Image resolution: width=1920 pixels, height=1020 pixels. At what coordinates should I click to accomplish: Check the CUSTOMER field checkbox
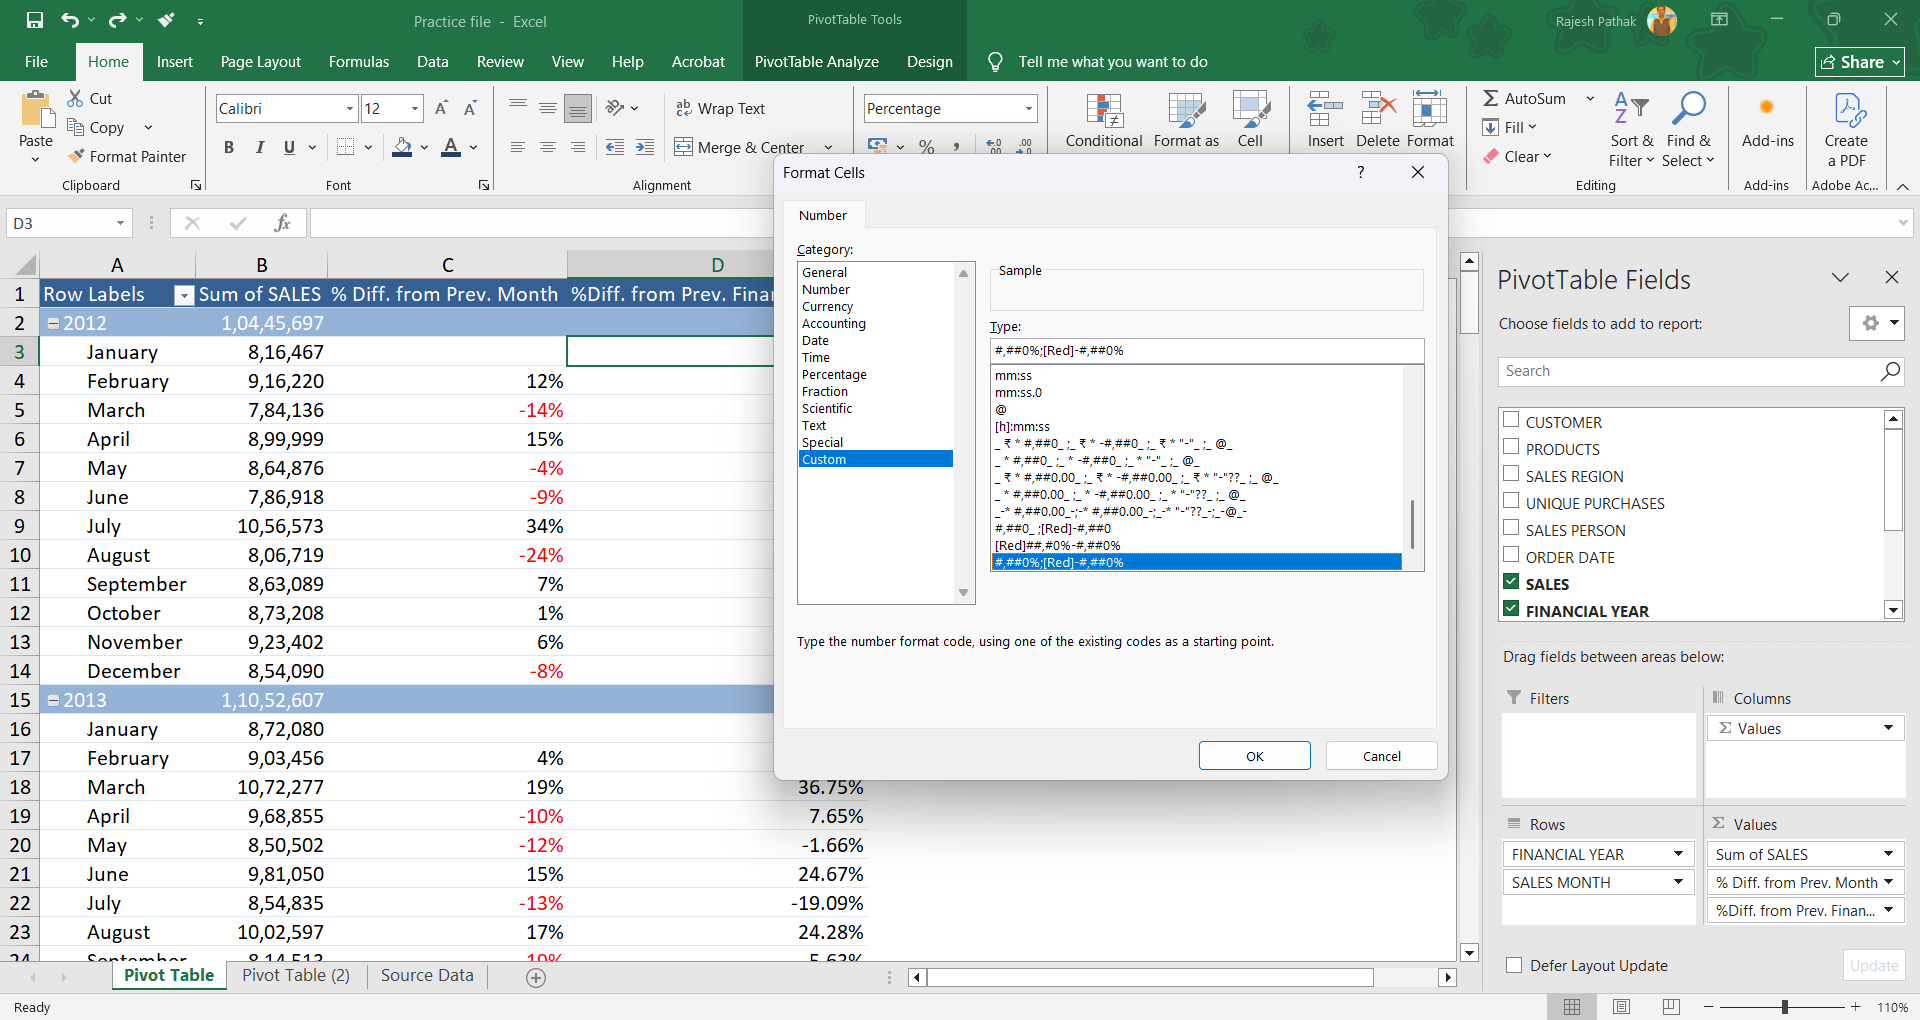pyautogui.click(x=1511, y=421)
